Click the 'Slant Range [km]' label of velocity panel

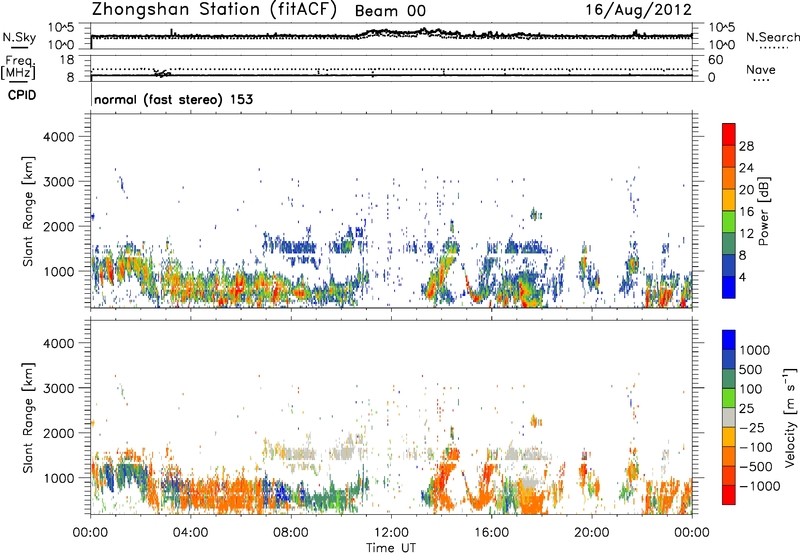(28, 418)
